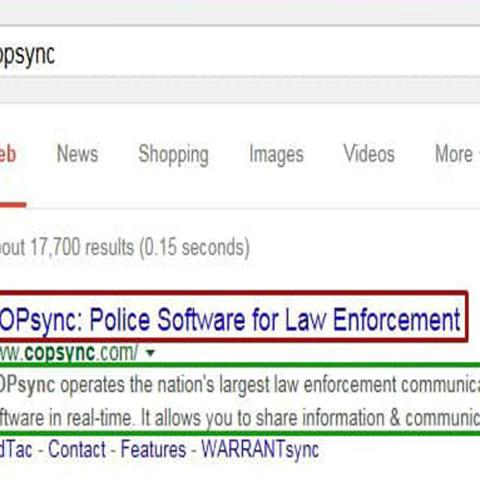The width and height of the screenshot is (480, 480).
Task: Click the search box containing copsync
Action: pos(240,51)
